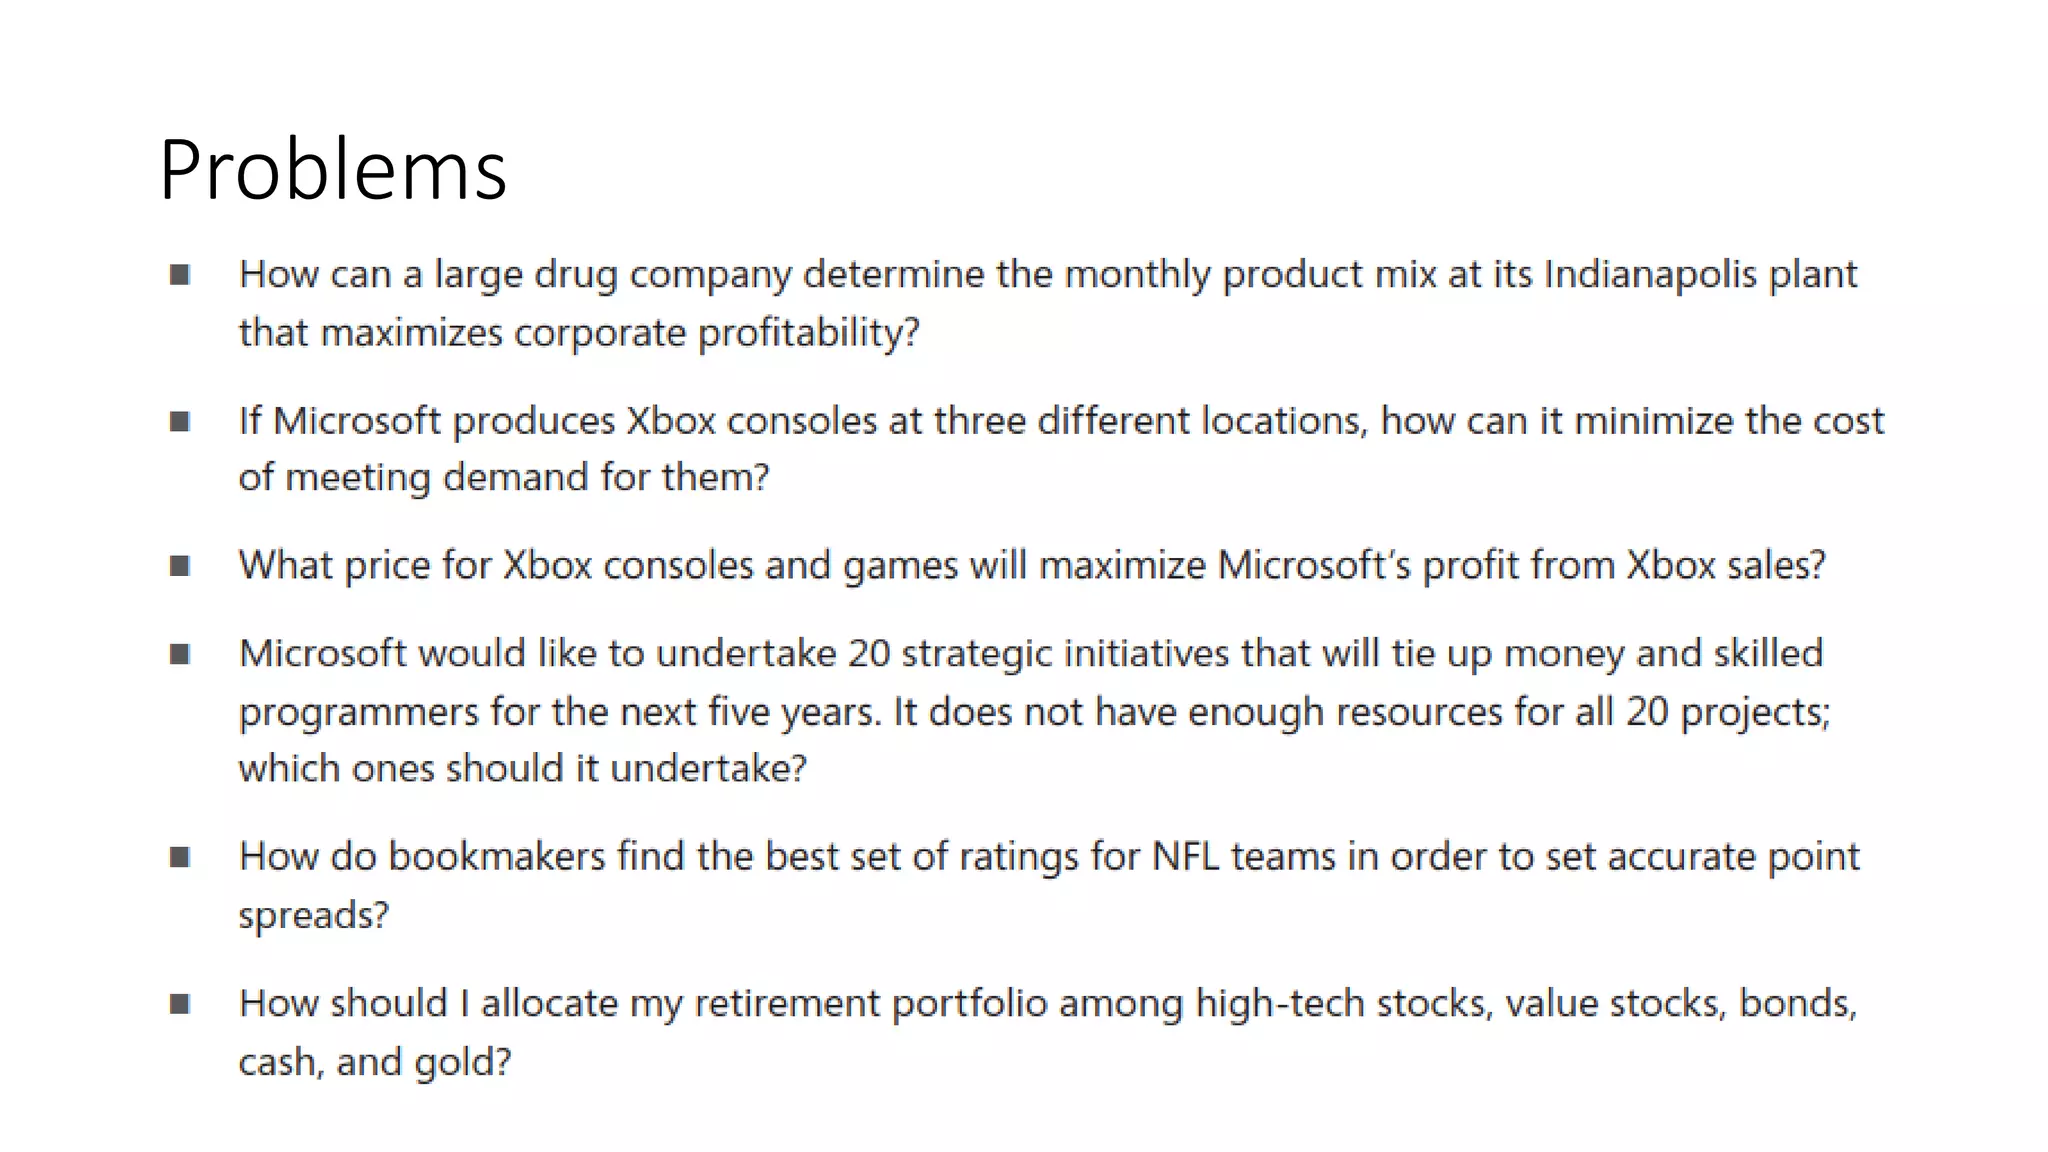Image resolution: width=2048 pixels, height=1152 pixels.
Task: Click the first bullet square marker
Action: [180, 274]
